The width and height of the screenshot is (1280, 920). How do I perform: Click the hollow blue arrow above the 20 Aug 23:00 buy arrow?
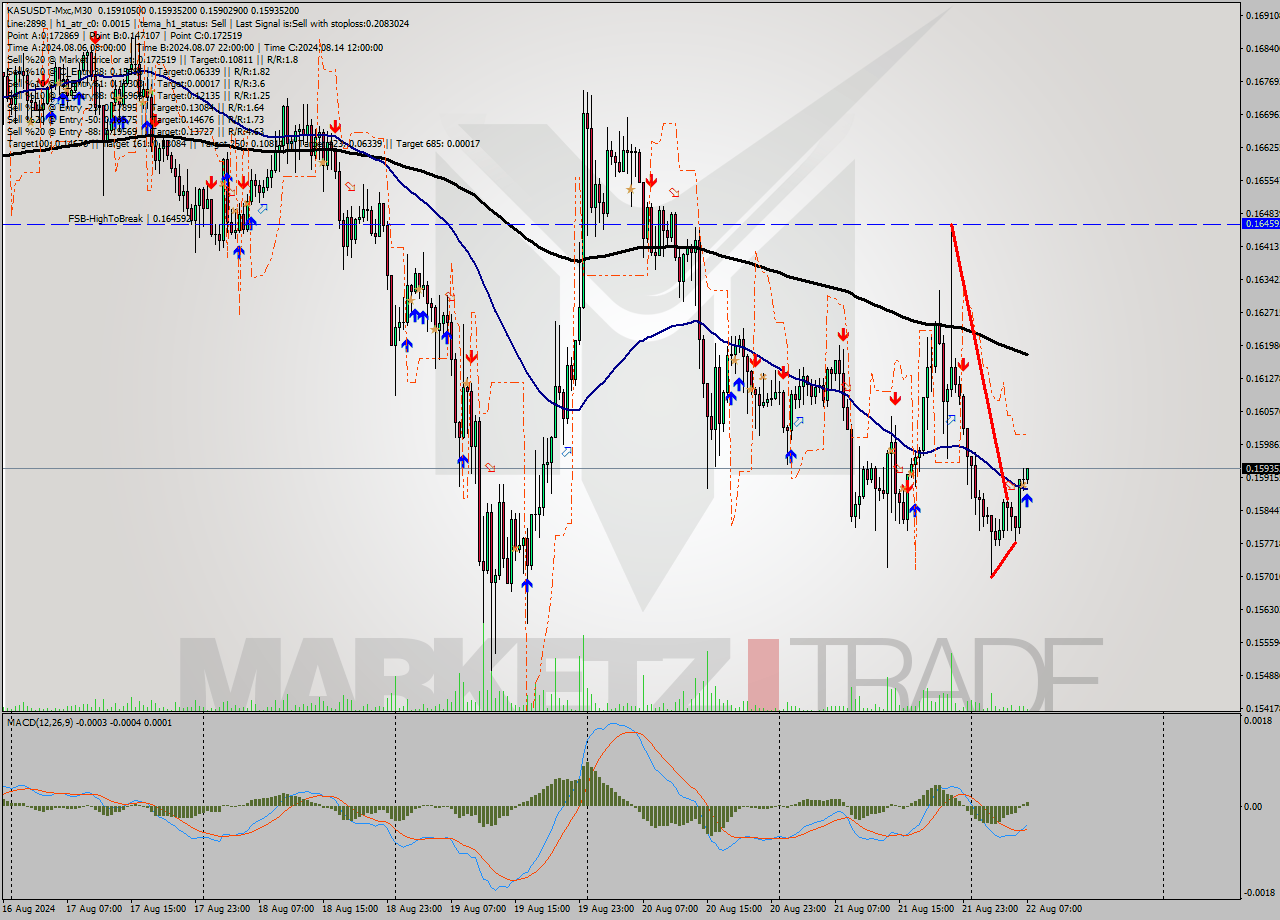pyautogui.click(x=800, y=421)
